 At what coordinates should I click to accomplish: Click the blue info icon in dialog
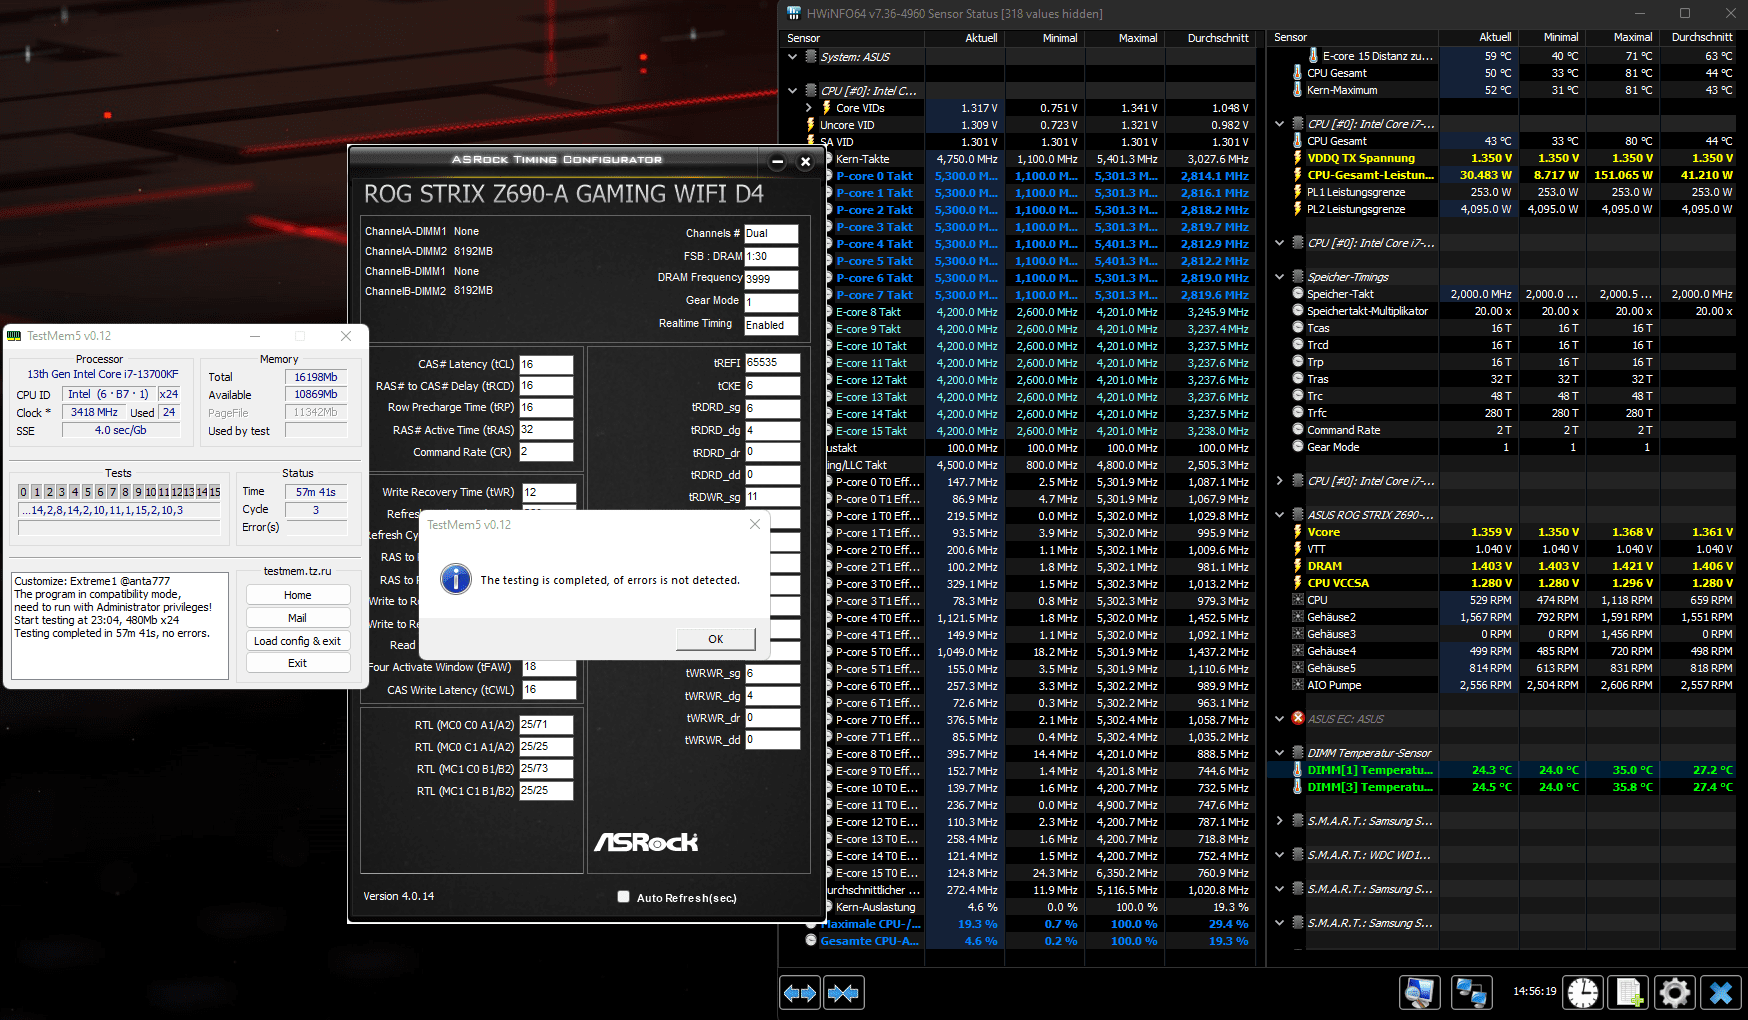coord(456,579)
